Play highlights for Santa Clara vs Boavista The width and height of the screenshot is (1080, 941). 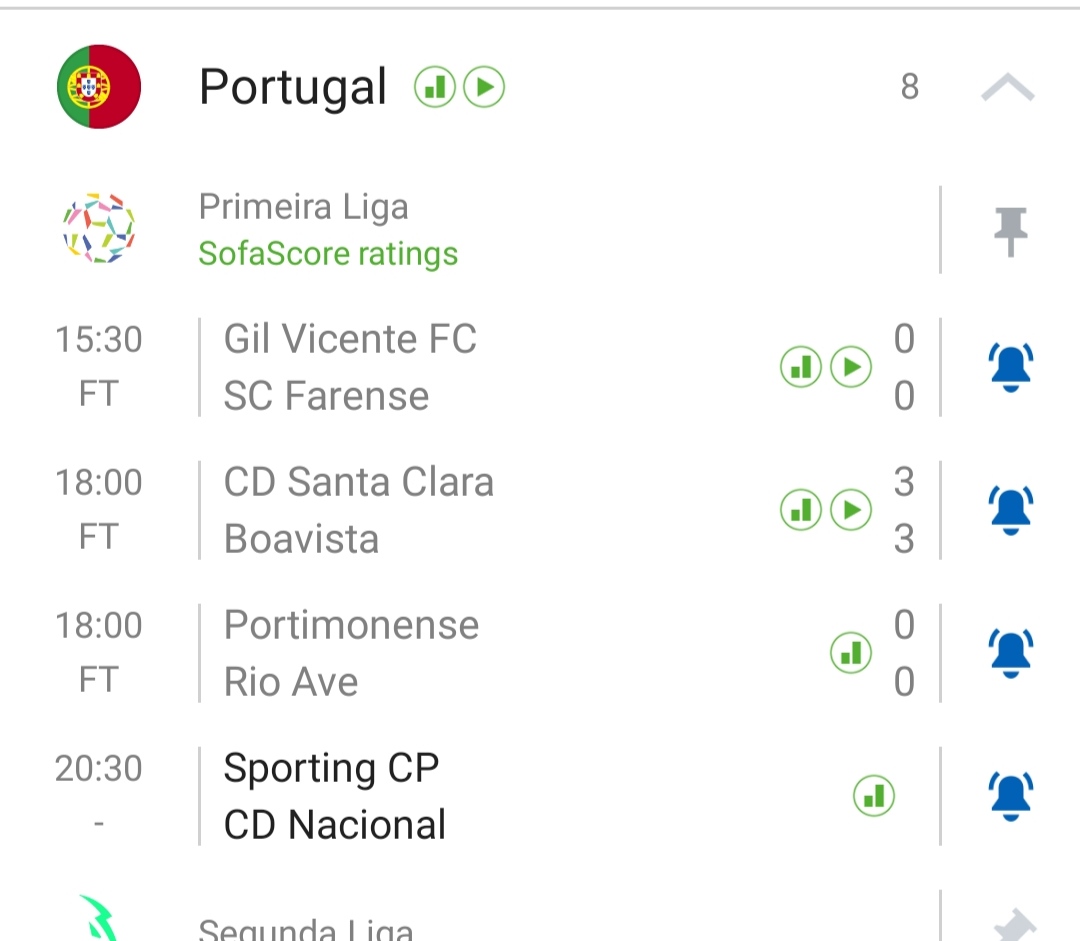852,511
